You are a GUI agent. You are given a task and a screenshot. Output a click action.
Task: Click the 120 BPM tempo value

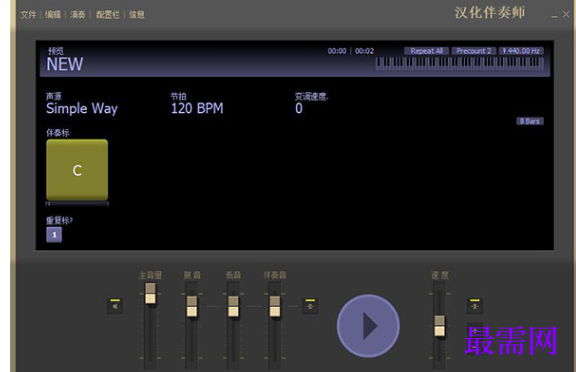pyautogui.click(x=197, y=108)
